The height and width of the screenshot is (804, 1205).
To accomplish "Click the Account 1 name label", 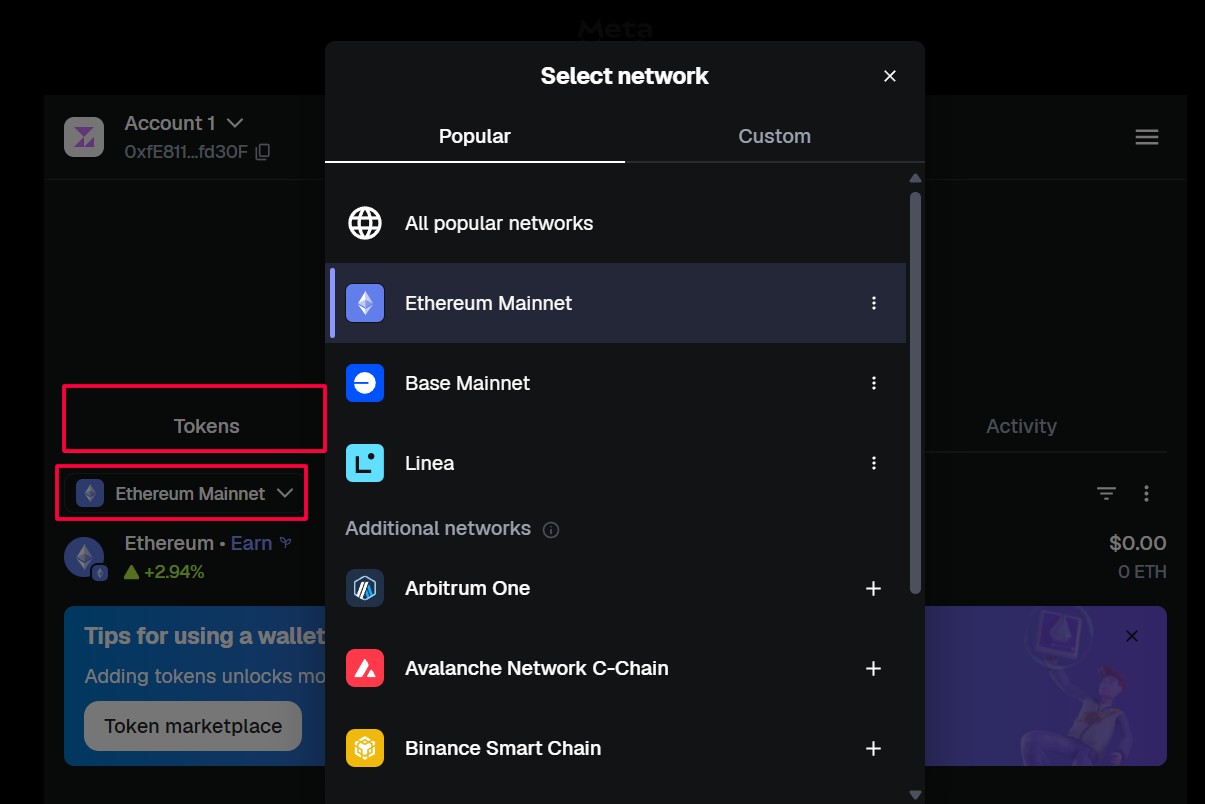I will (x=170, y=123).
